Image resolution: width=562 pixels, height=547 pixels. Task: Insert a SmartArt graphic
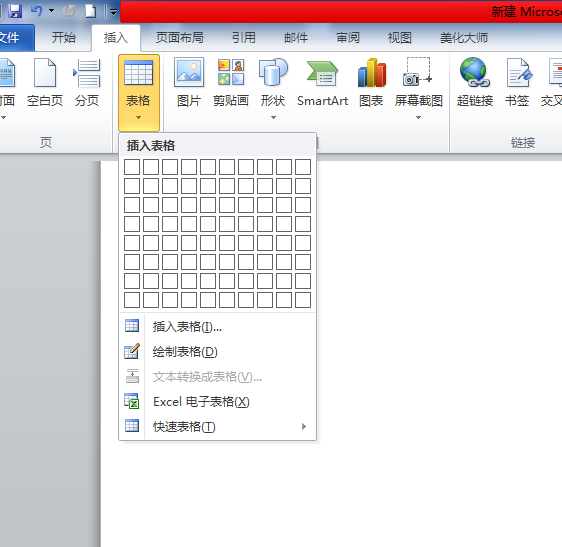coord(322,82)
